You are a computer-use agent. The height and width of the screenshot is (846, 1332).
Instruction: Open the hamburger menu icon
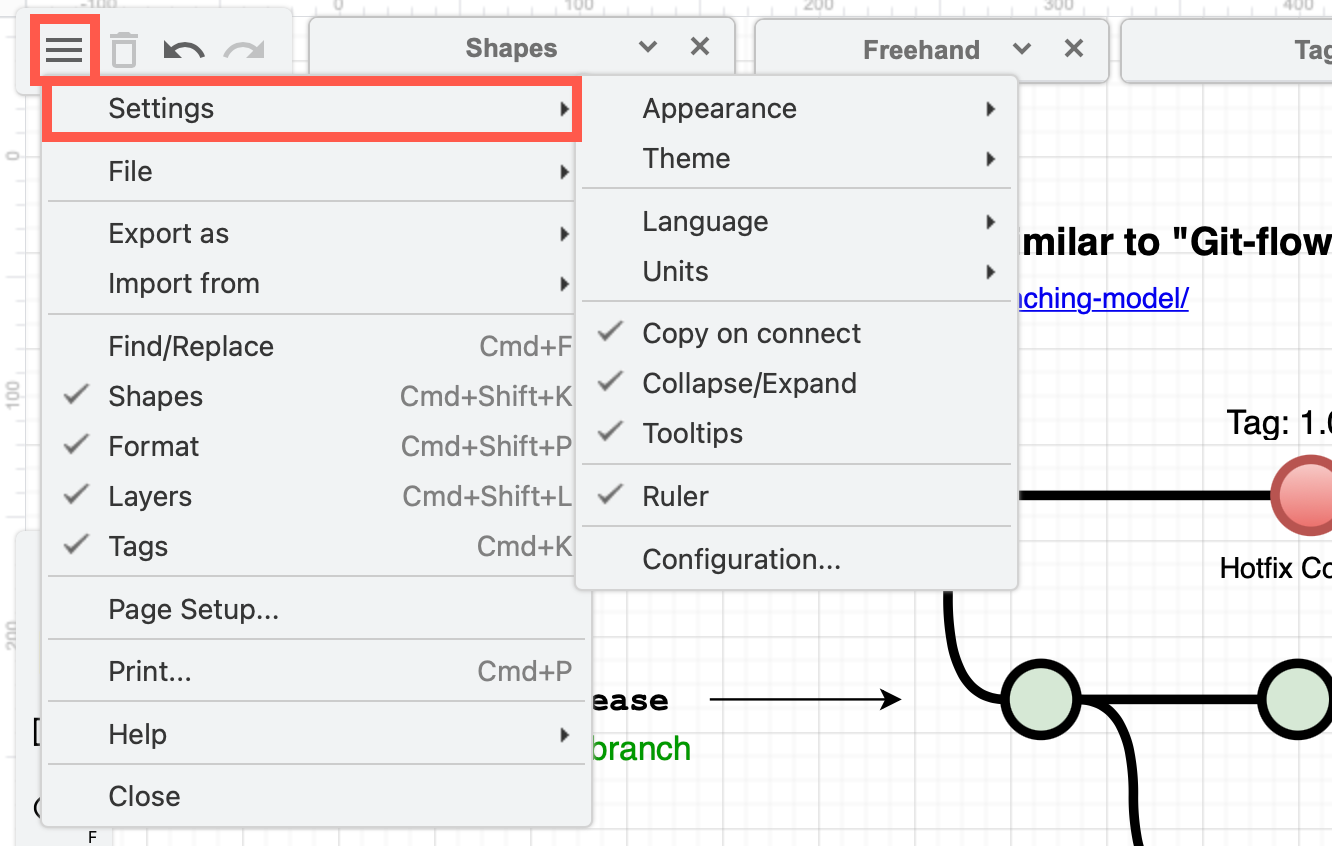[x=64, y=50]
